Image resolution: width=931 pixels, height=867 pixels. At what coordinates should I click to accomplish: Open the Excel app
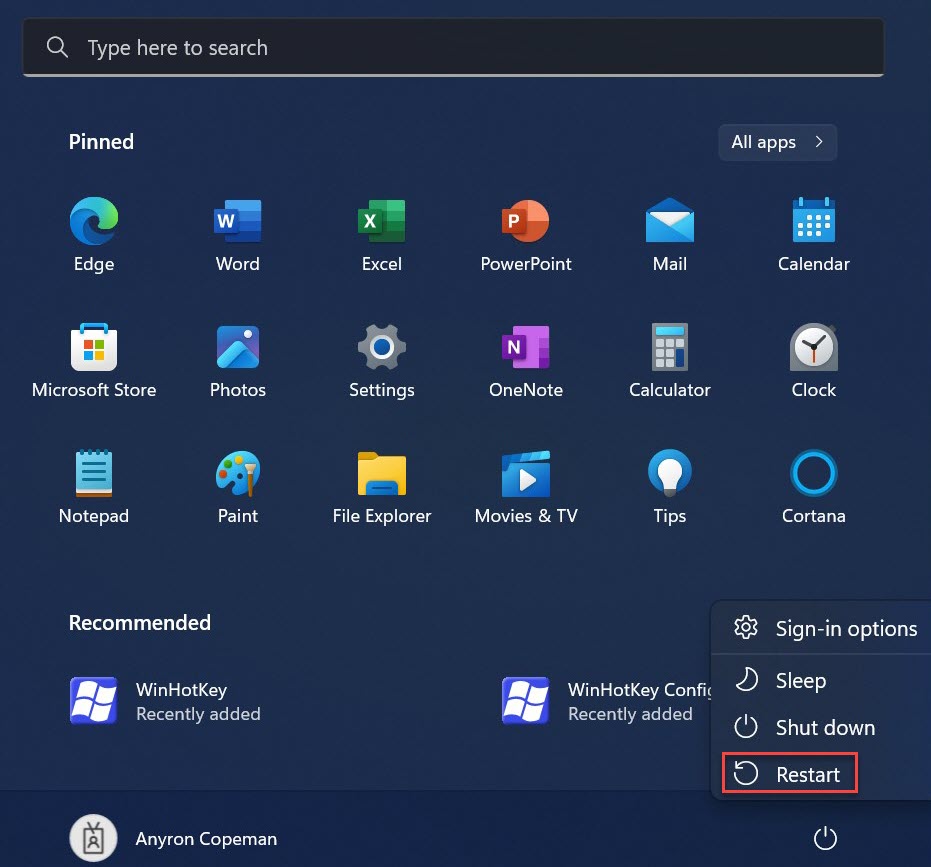pos(382,235)
